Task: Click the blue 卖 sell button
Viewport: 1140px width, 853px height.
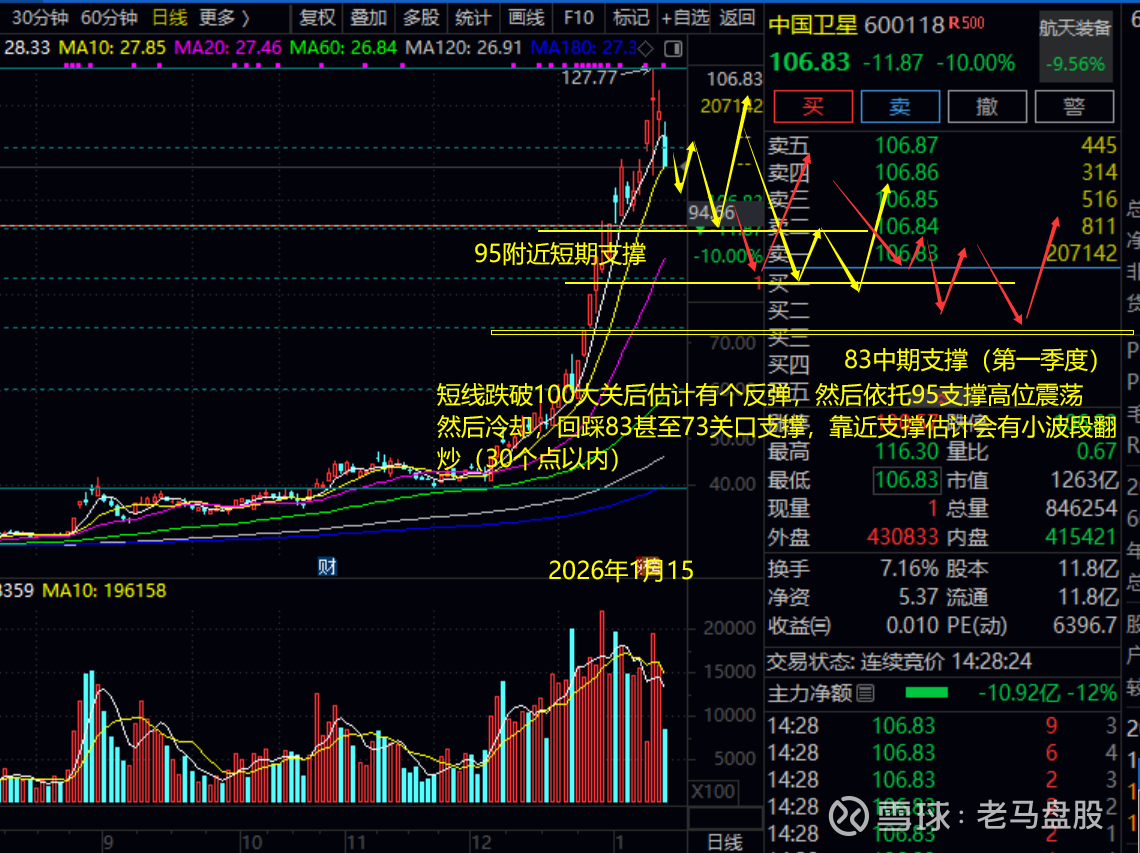Action: 900,107
